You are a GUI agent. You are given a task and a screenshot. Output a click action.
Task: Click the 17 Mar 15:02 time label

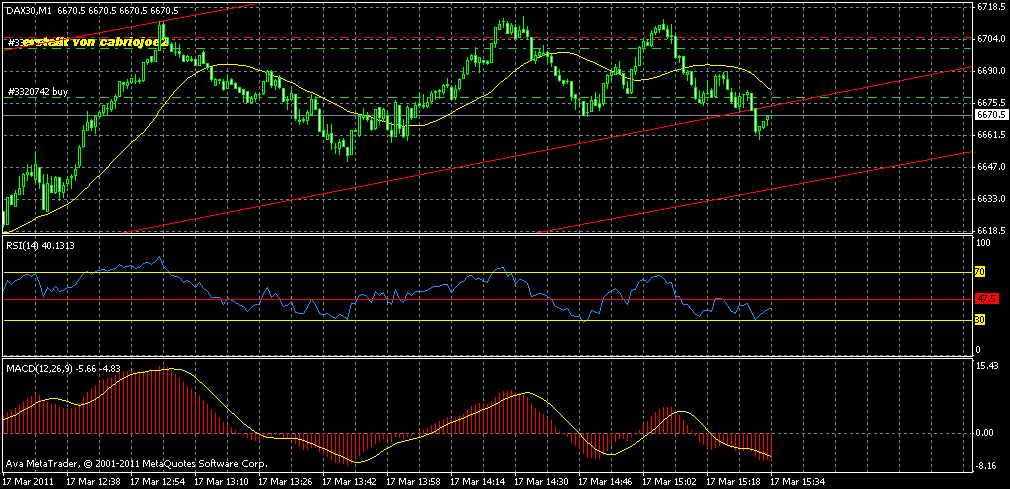click(x=670, y=481)
